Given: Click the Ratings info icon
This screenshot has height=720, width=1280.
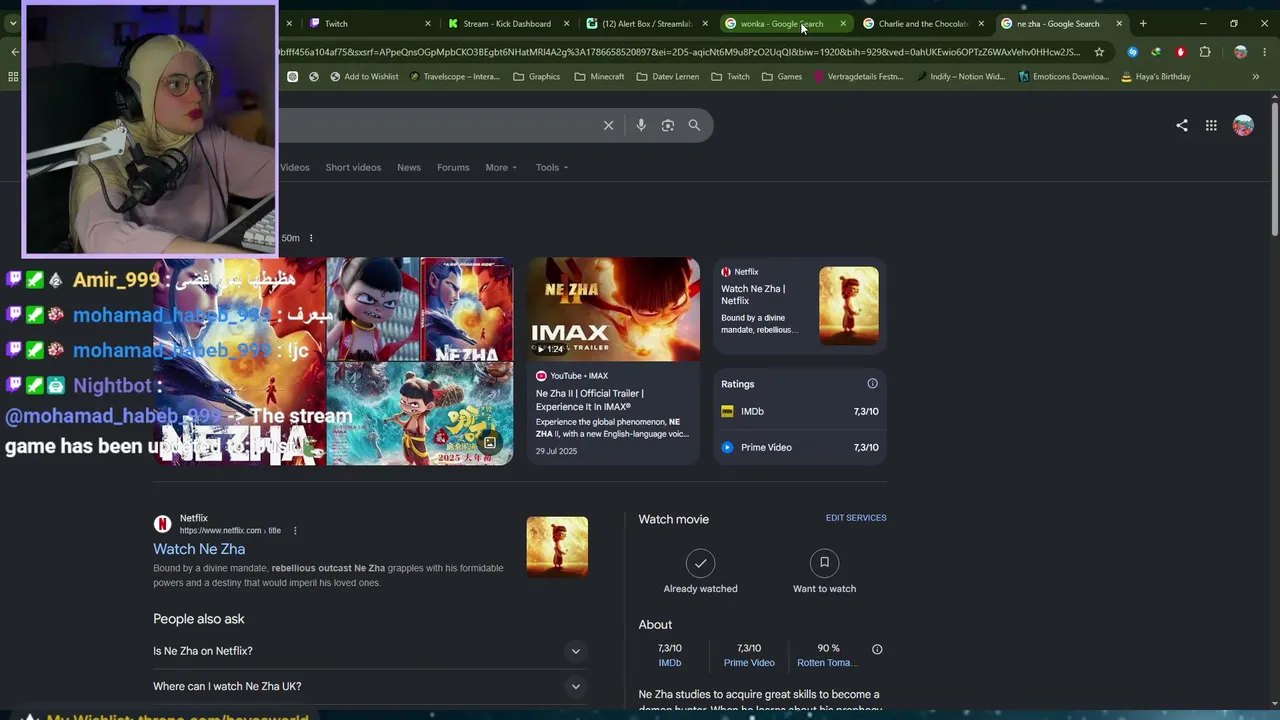Looking at the screenshot, I should 872,384.
